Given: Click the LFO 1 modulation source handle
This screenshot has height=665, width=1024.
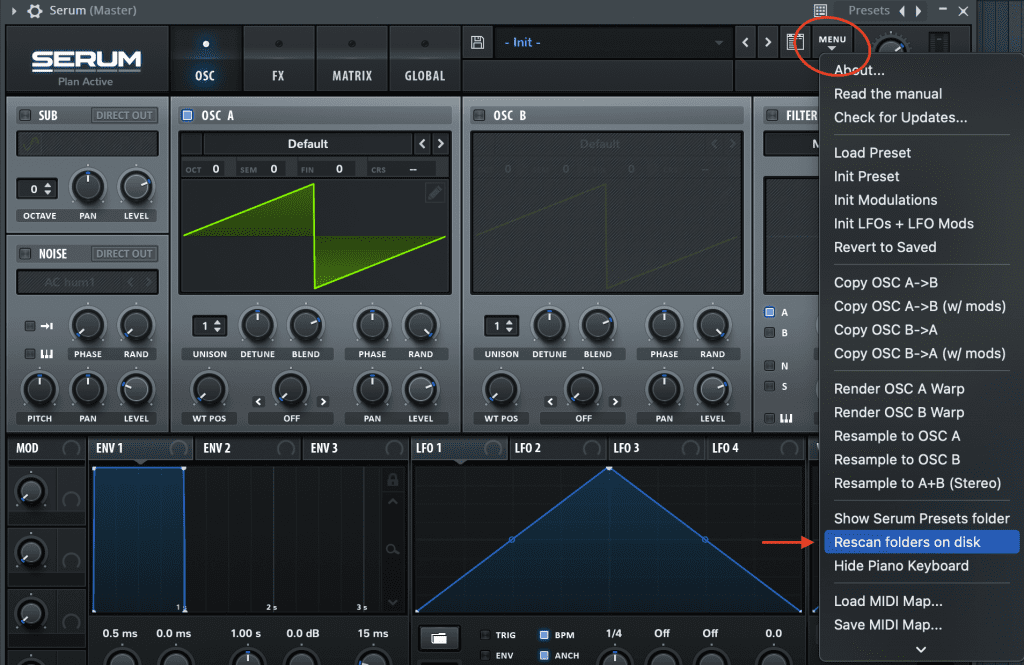Looking at the screenshot, I should tap(493, 448).
